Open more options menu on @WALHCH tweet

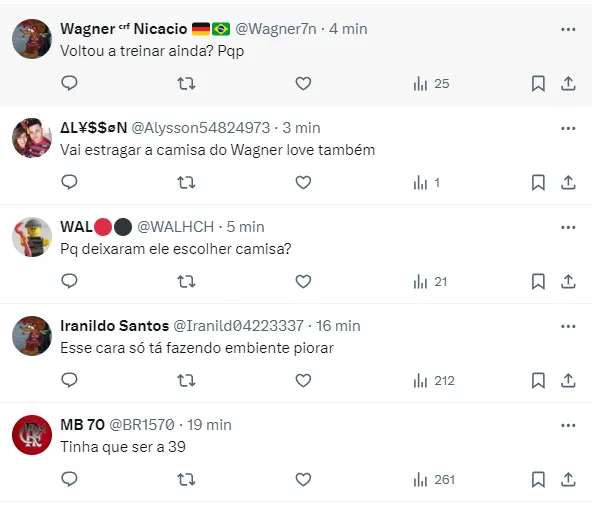point(568,227)
